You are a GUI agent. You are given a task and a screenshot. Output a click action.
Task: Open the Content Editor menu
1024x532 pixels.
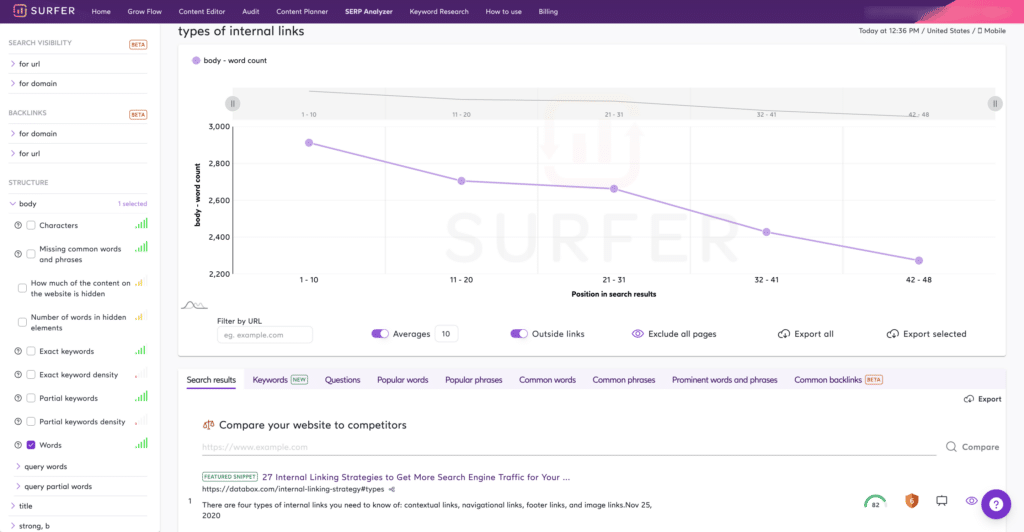(202, 11)
